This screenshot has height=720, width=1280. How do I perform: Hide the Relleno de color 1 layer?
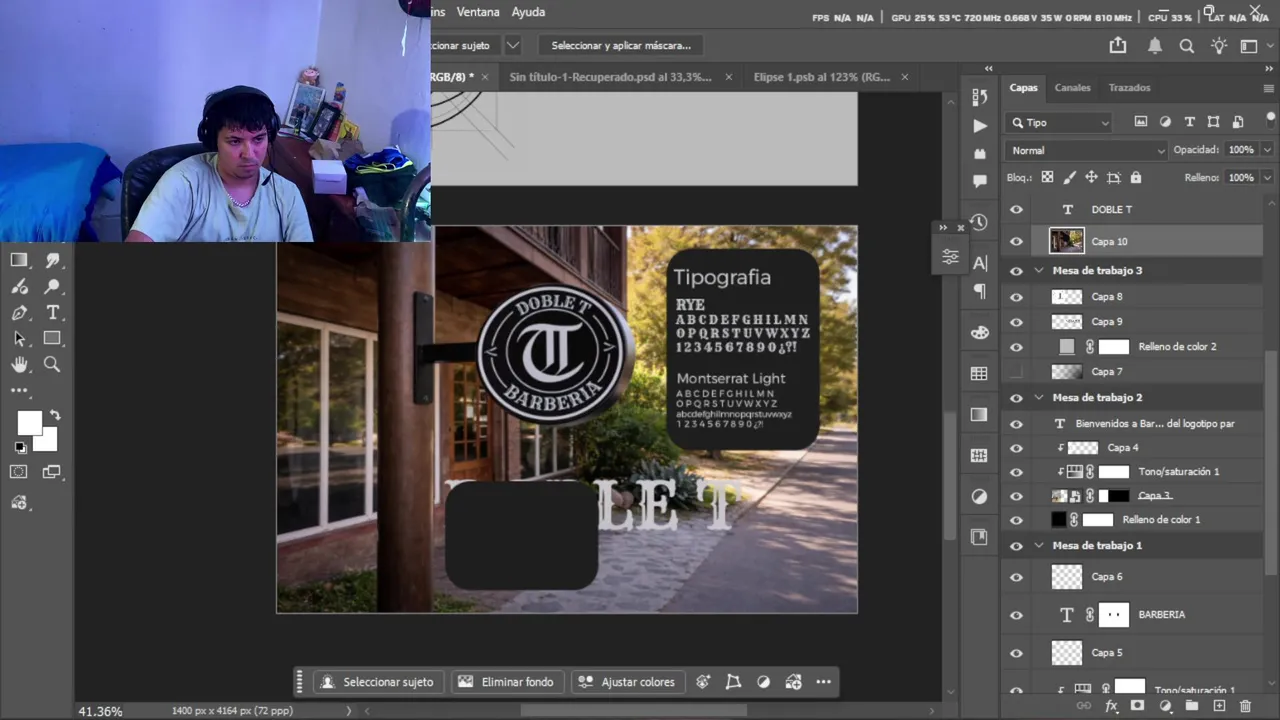pyautogui.click(x=1016, y=520)
